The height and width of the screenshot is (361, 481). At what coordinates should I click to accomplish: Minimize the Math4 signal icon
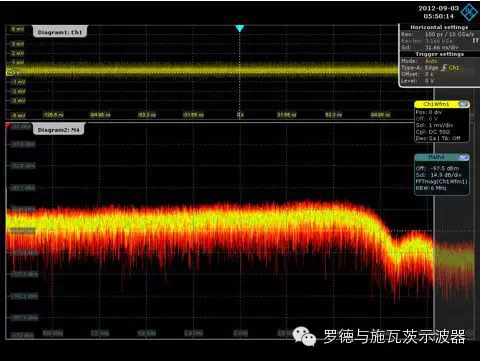tap(464, 157)
